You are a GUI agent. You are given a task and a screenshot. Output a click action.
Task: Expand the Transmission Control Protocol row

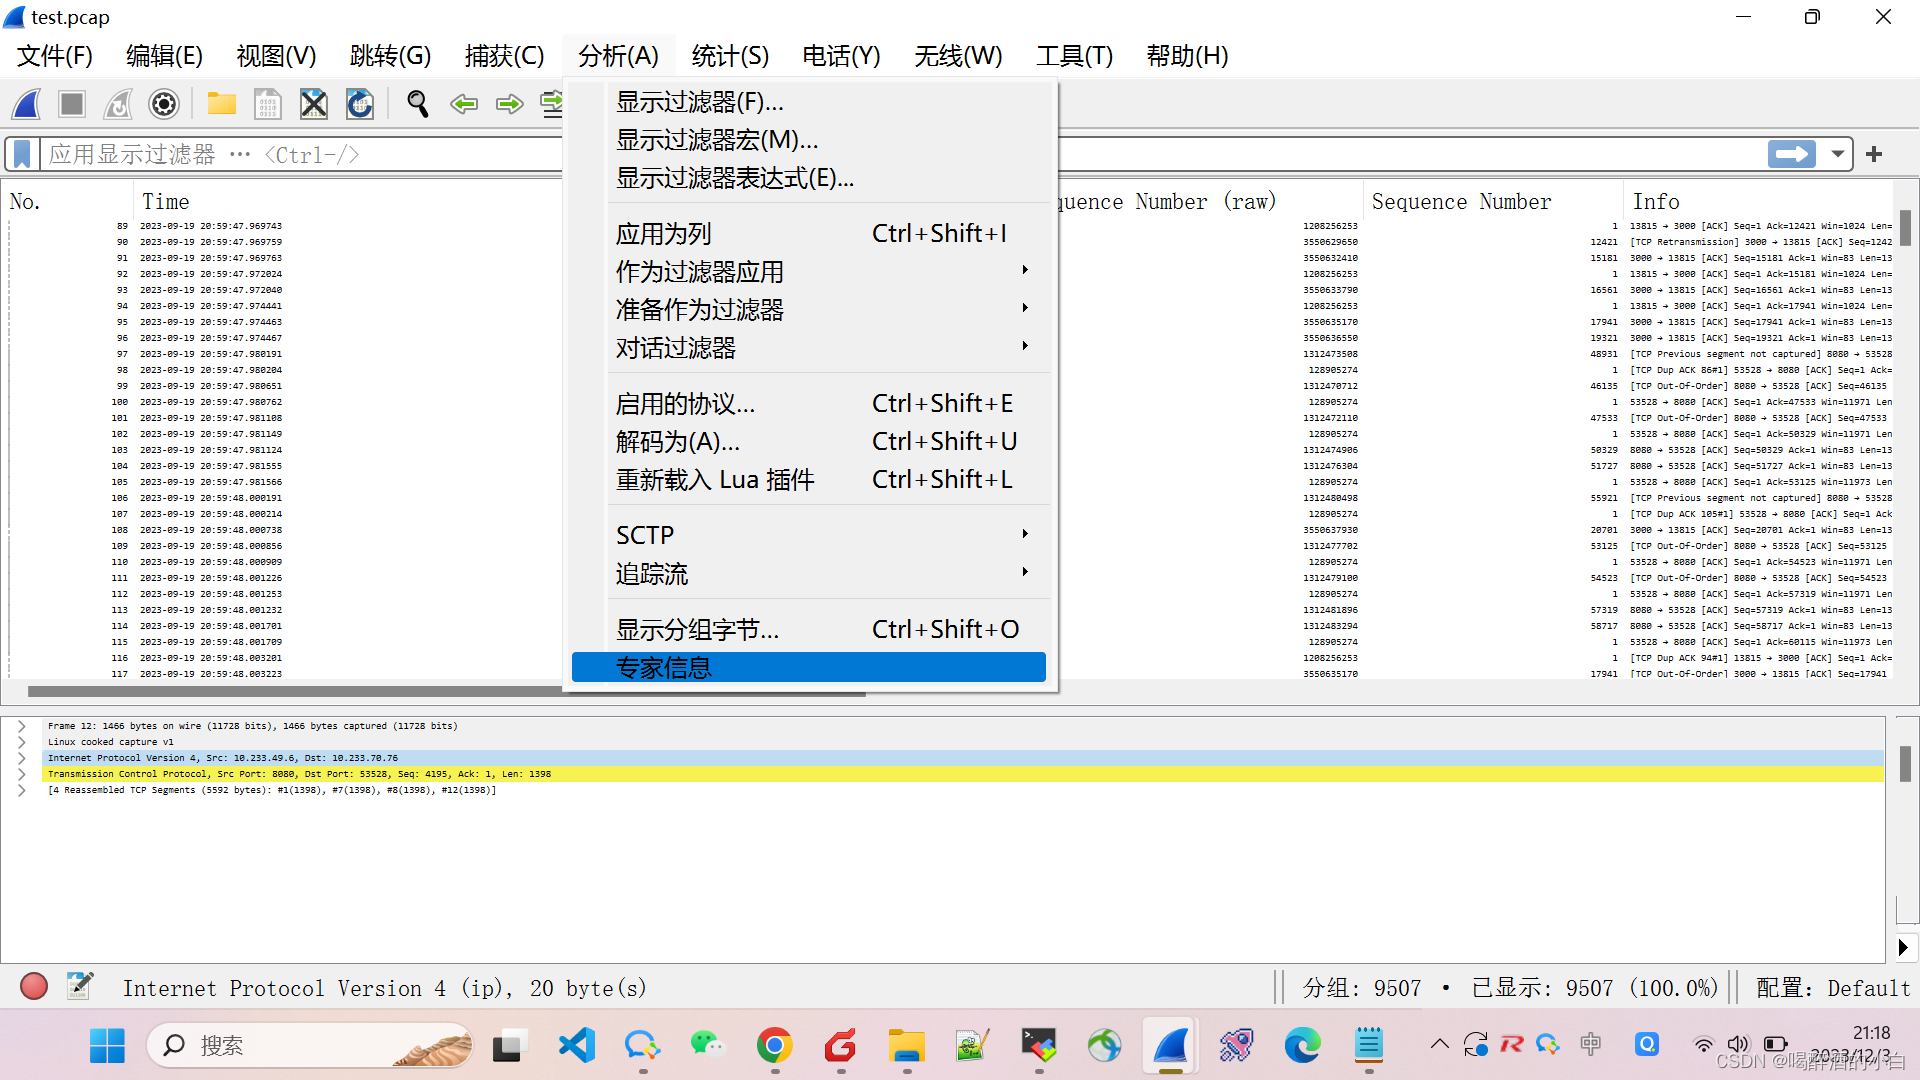point(21,774)
